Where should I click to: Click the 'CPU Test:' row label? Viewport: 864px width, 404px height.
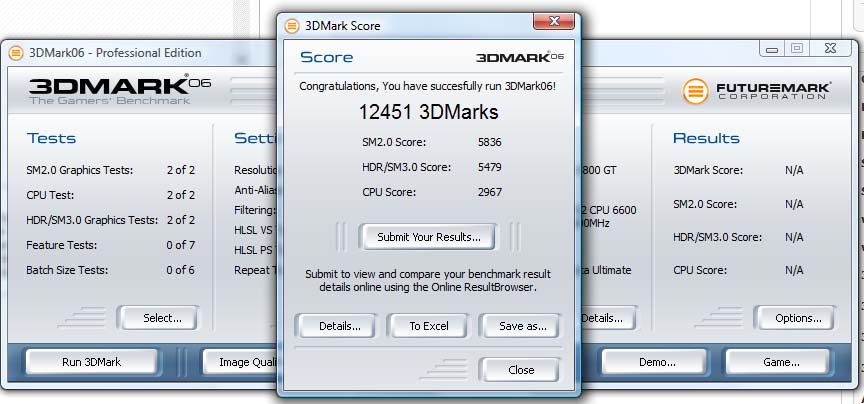click(50, 195)
